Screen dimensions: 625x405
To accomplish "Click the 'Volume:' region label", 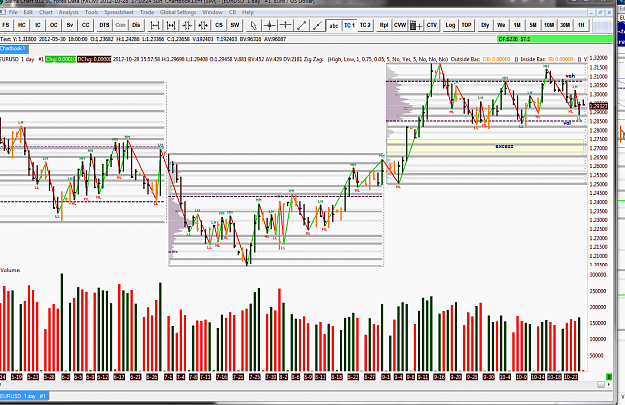I will [x=10, y=270].
